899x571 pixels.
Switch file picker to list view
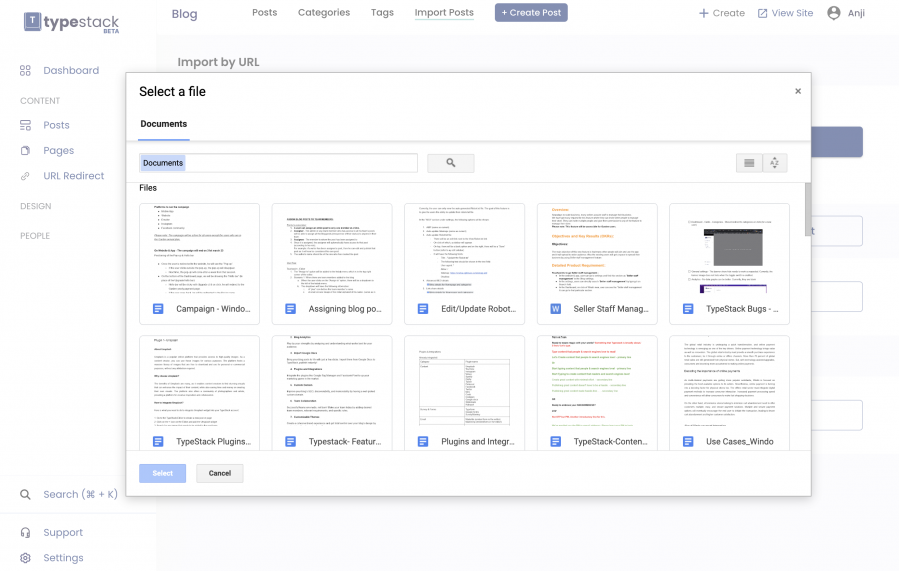(749, 163)
